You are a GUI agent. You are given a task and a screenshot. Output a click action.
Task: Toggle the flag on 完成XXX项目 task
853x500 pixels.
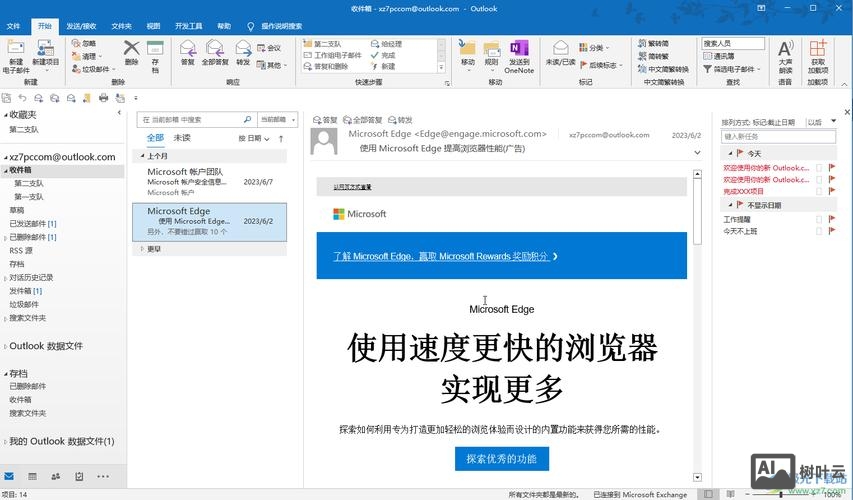(831, 191)
